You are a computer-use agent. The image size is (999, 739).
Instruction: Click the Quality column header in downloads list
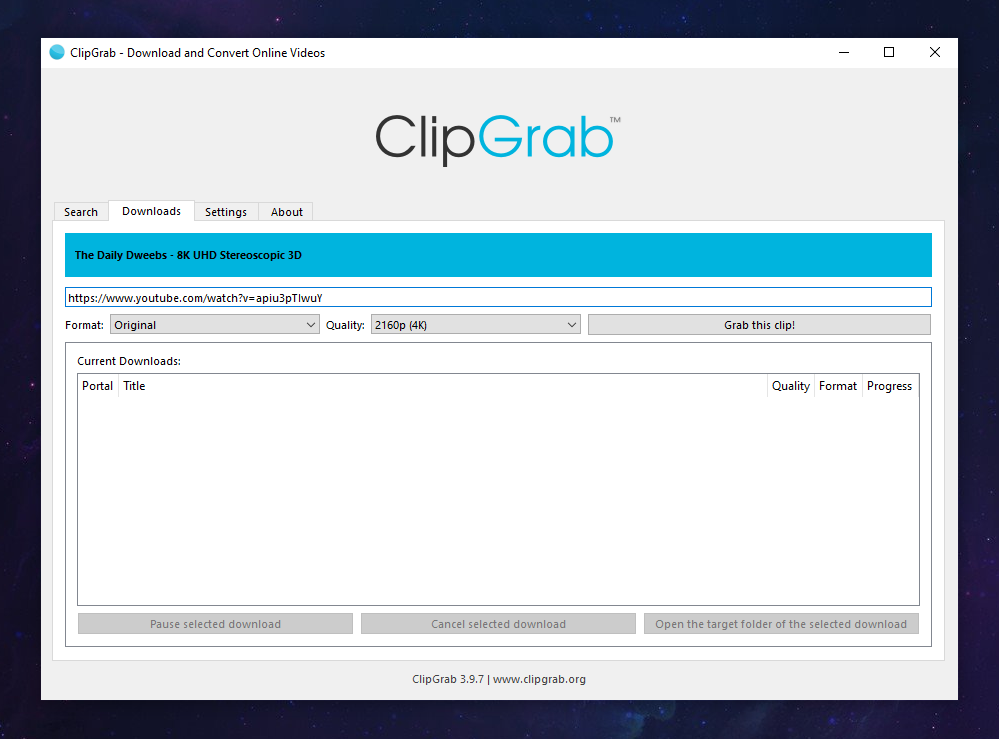pos(791,386)
